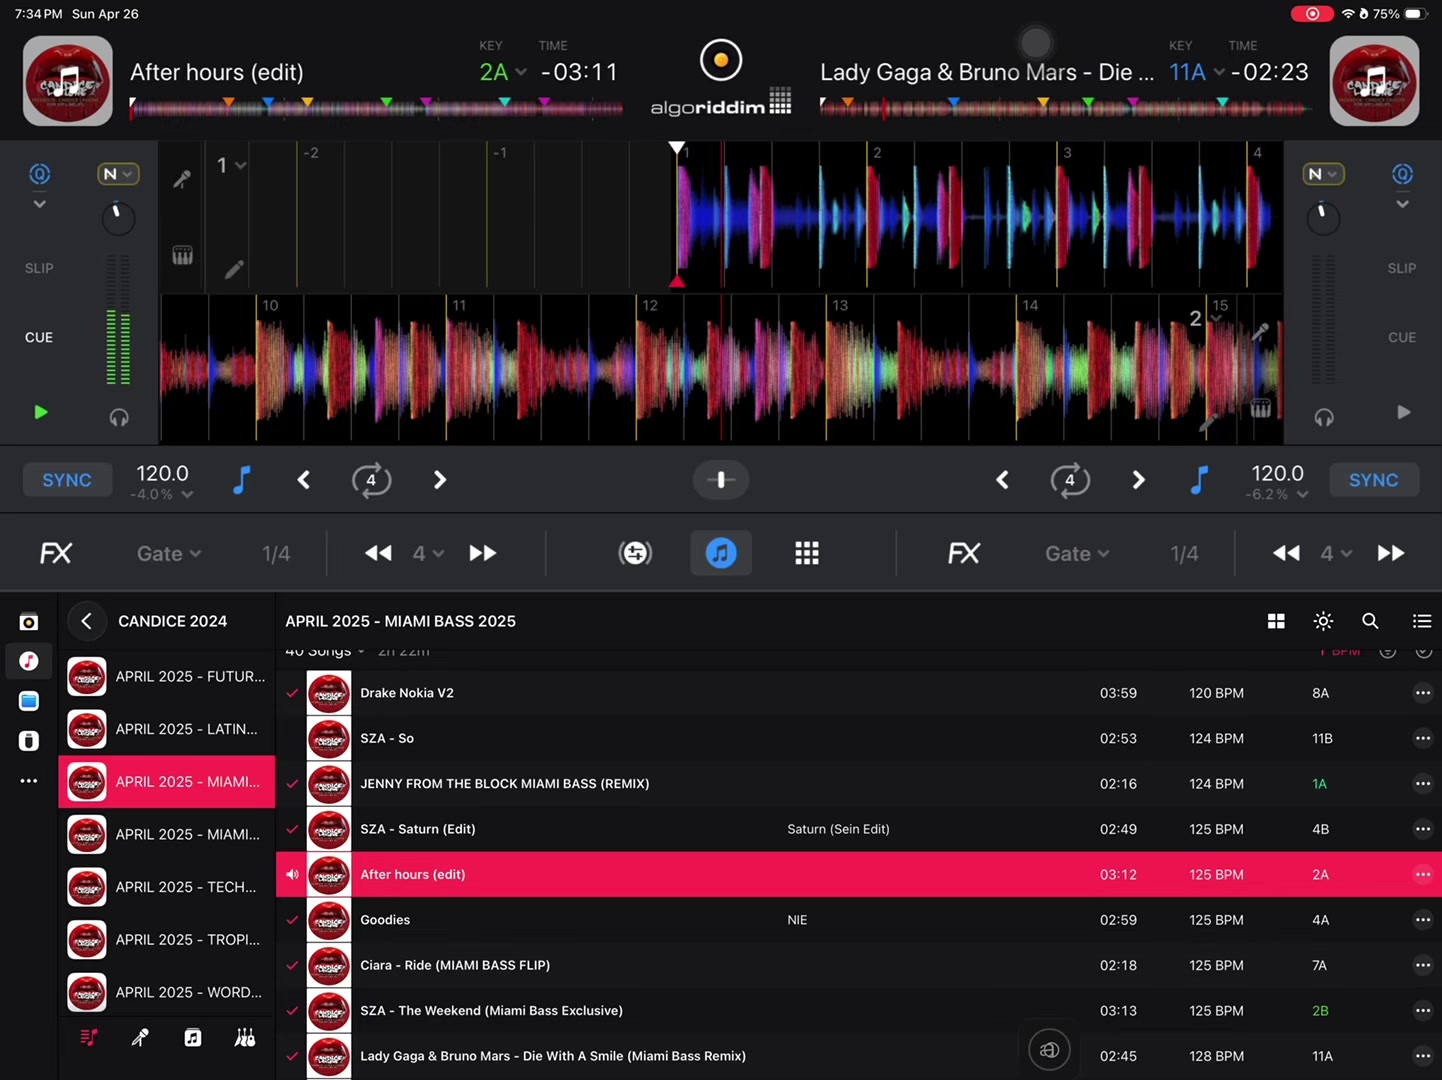This screenshot has width=1442, height=1080.
Task: Open the left deck beat jump size 4 dropdown
Action: (428, 553)
